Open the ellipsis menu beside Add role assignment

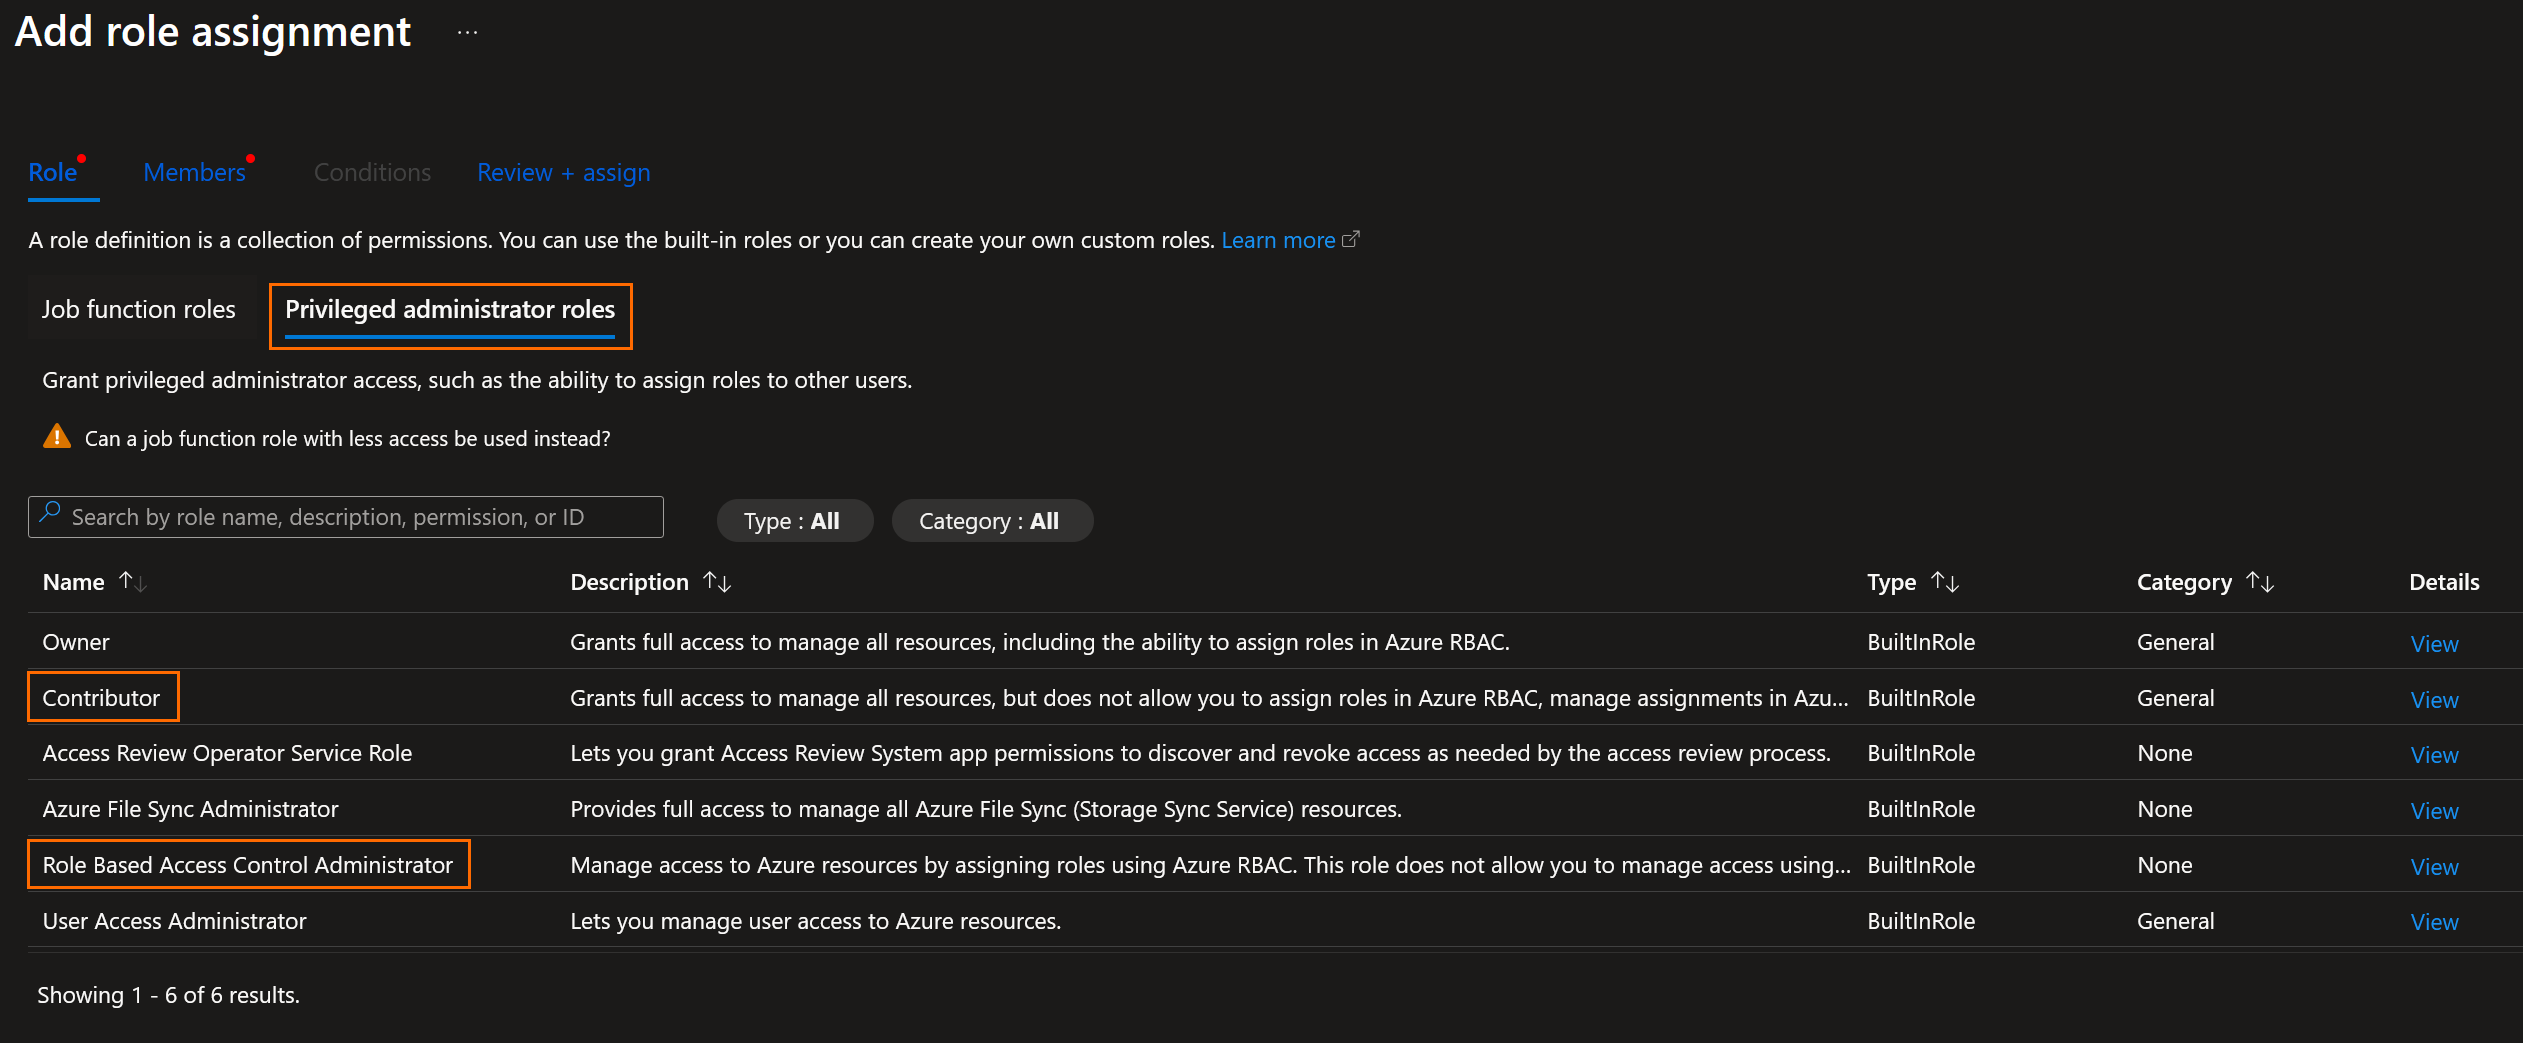click(467, 32)
